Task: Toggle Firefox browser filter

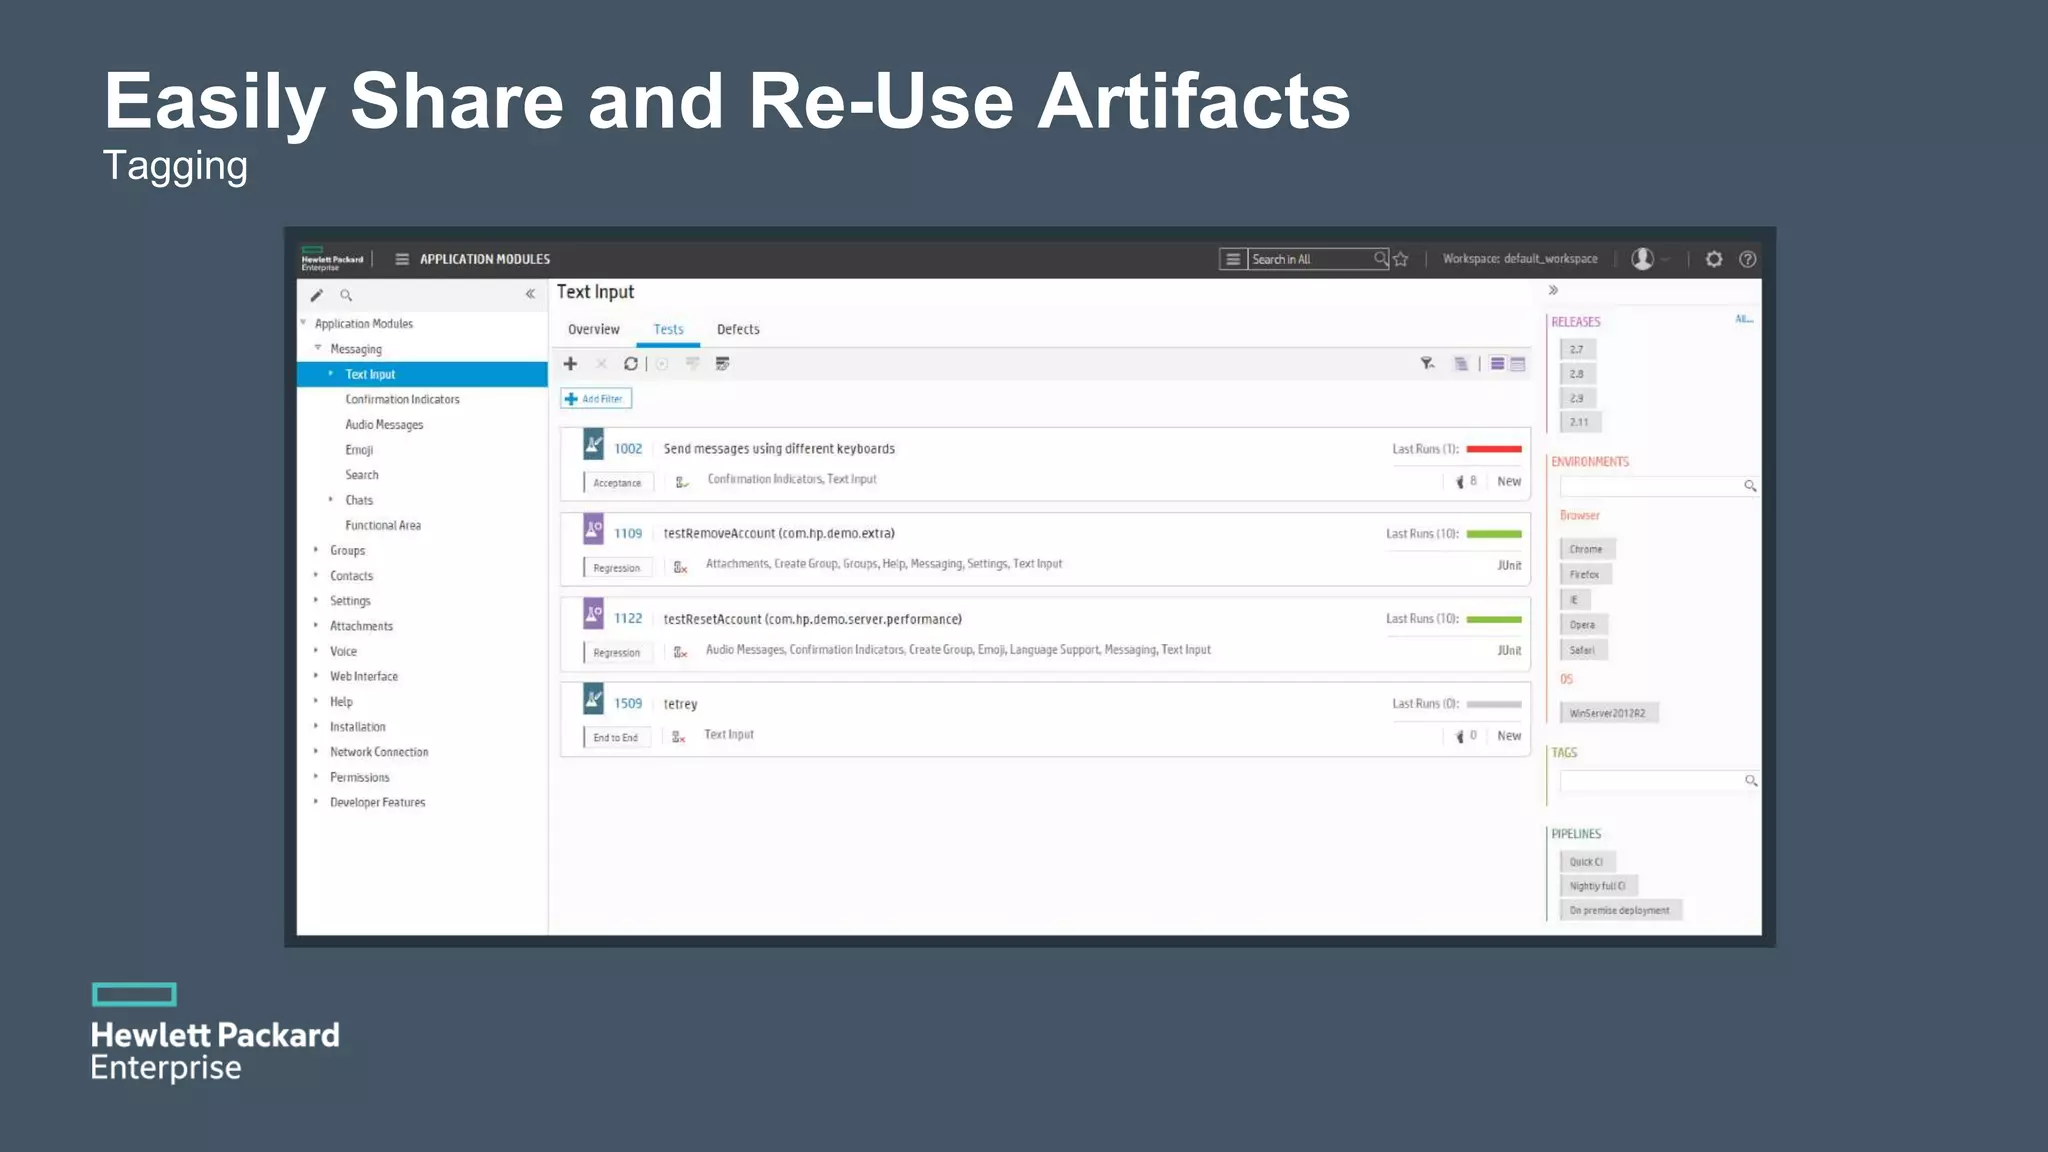Action: (x=1584, y=574)
